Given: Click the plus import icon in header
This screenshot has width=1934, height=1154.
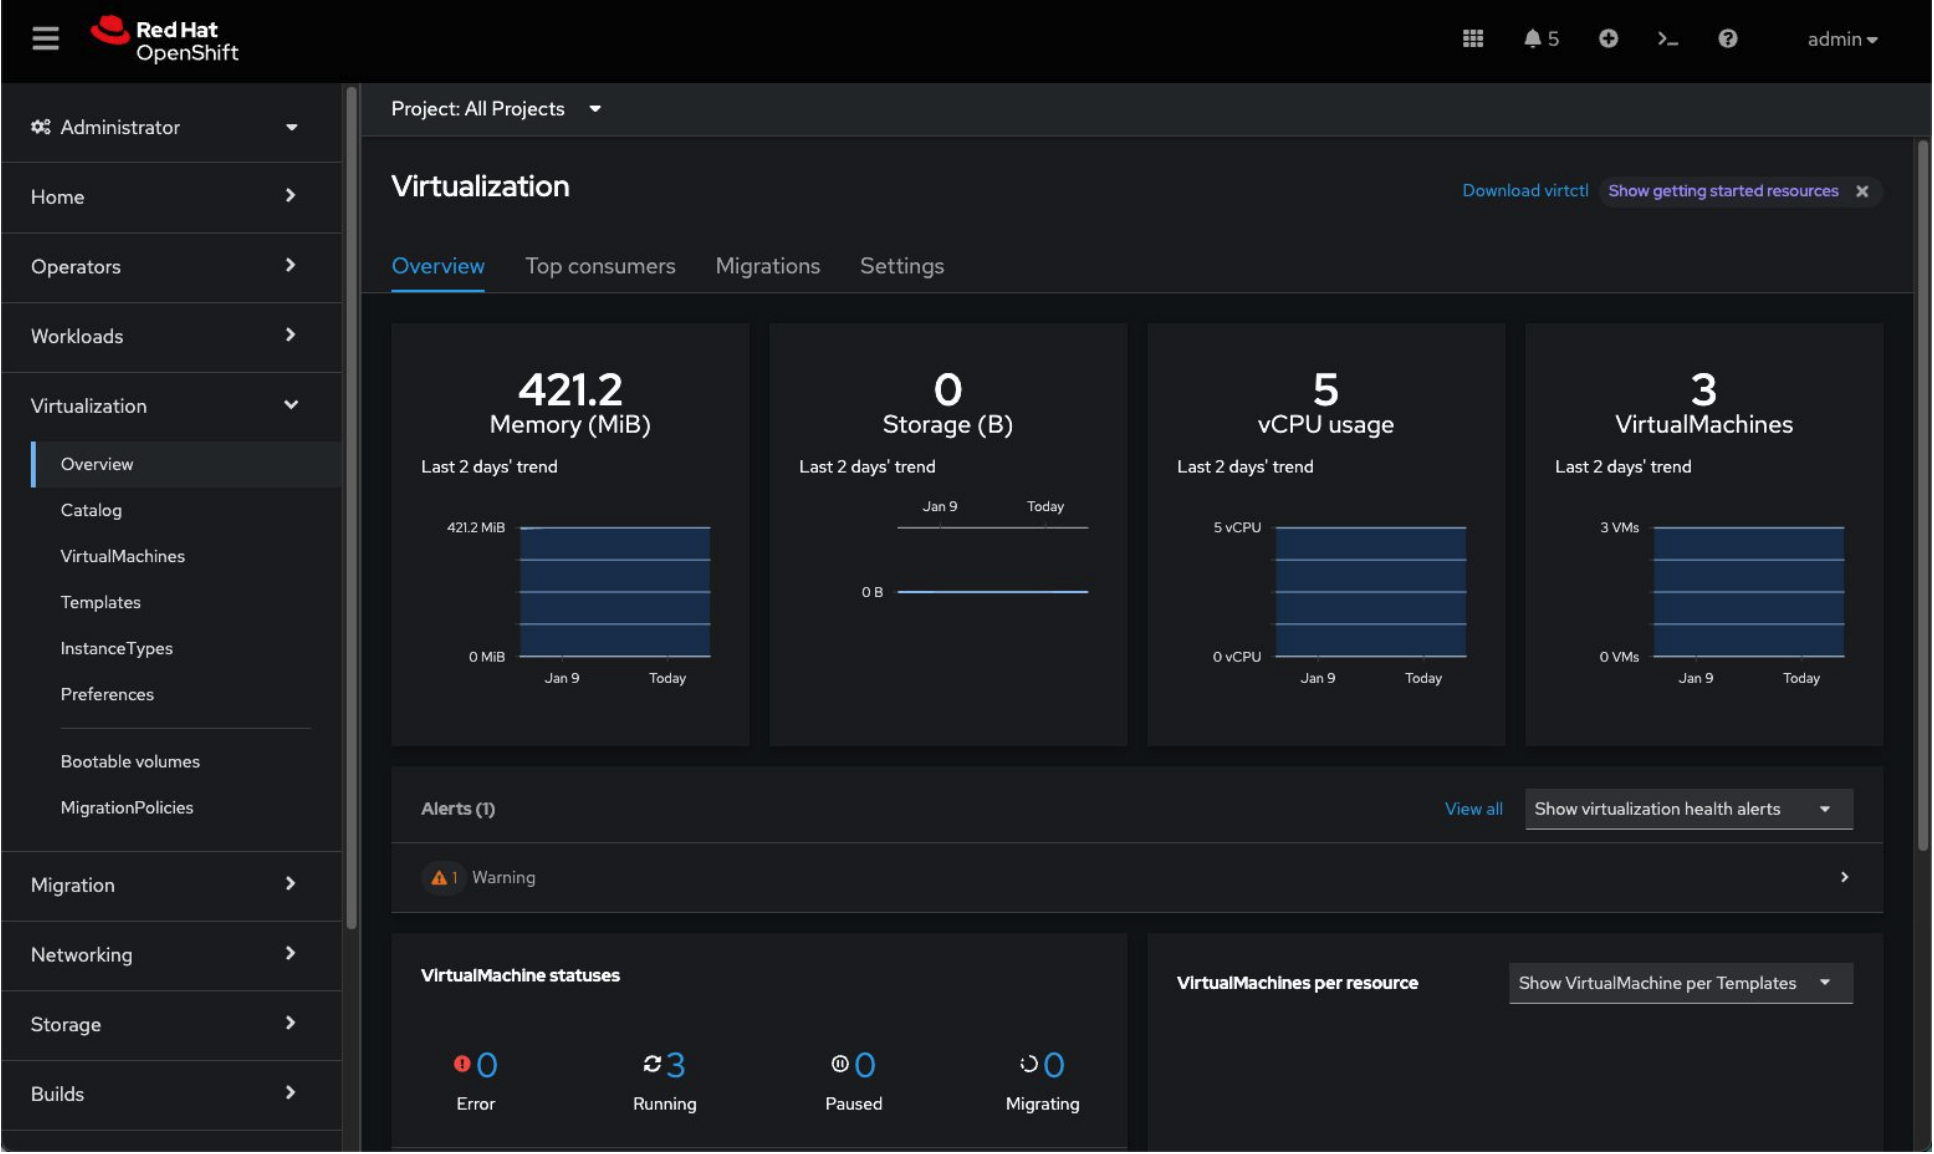Looking at the screenshot, I should coord(1608,38).
